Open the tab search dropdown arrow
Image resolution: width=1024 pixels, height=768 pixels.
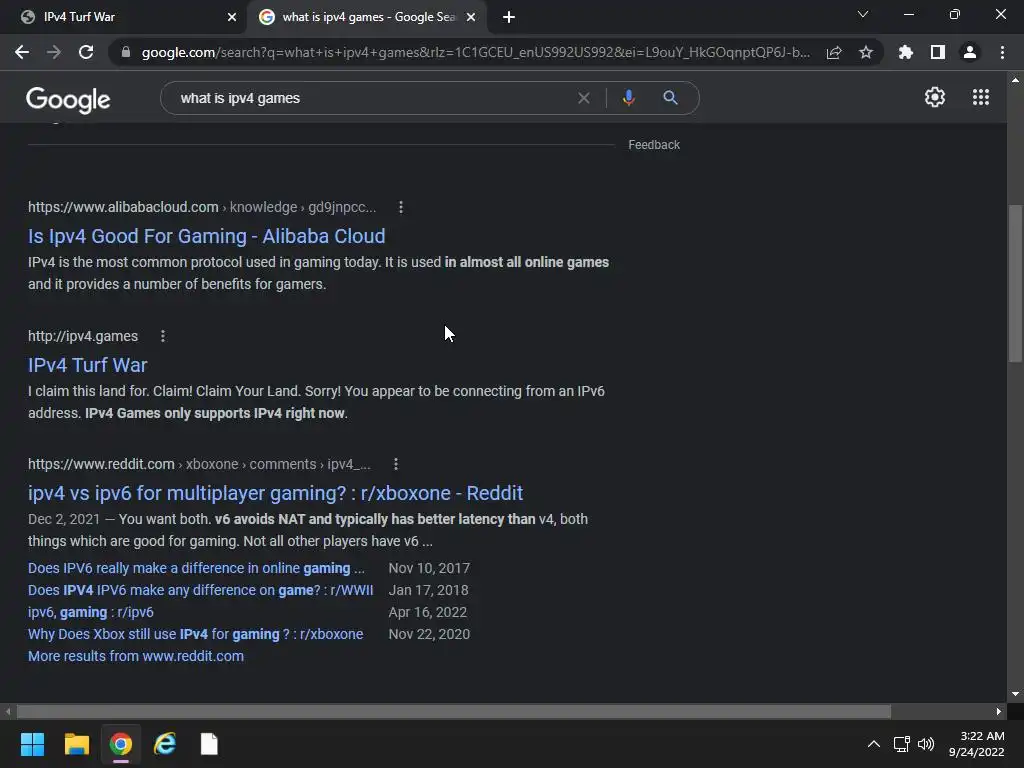coord(863,14)
